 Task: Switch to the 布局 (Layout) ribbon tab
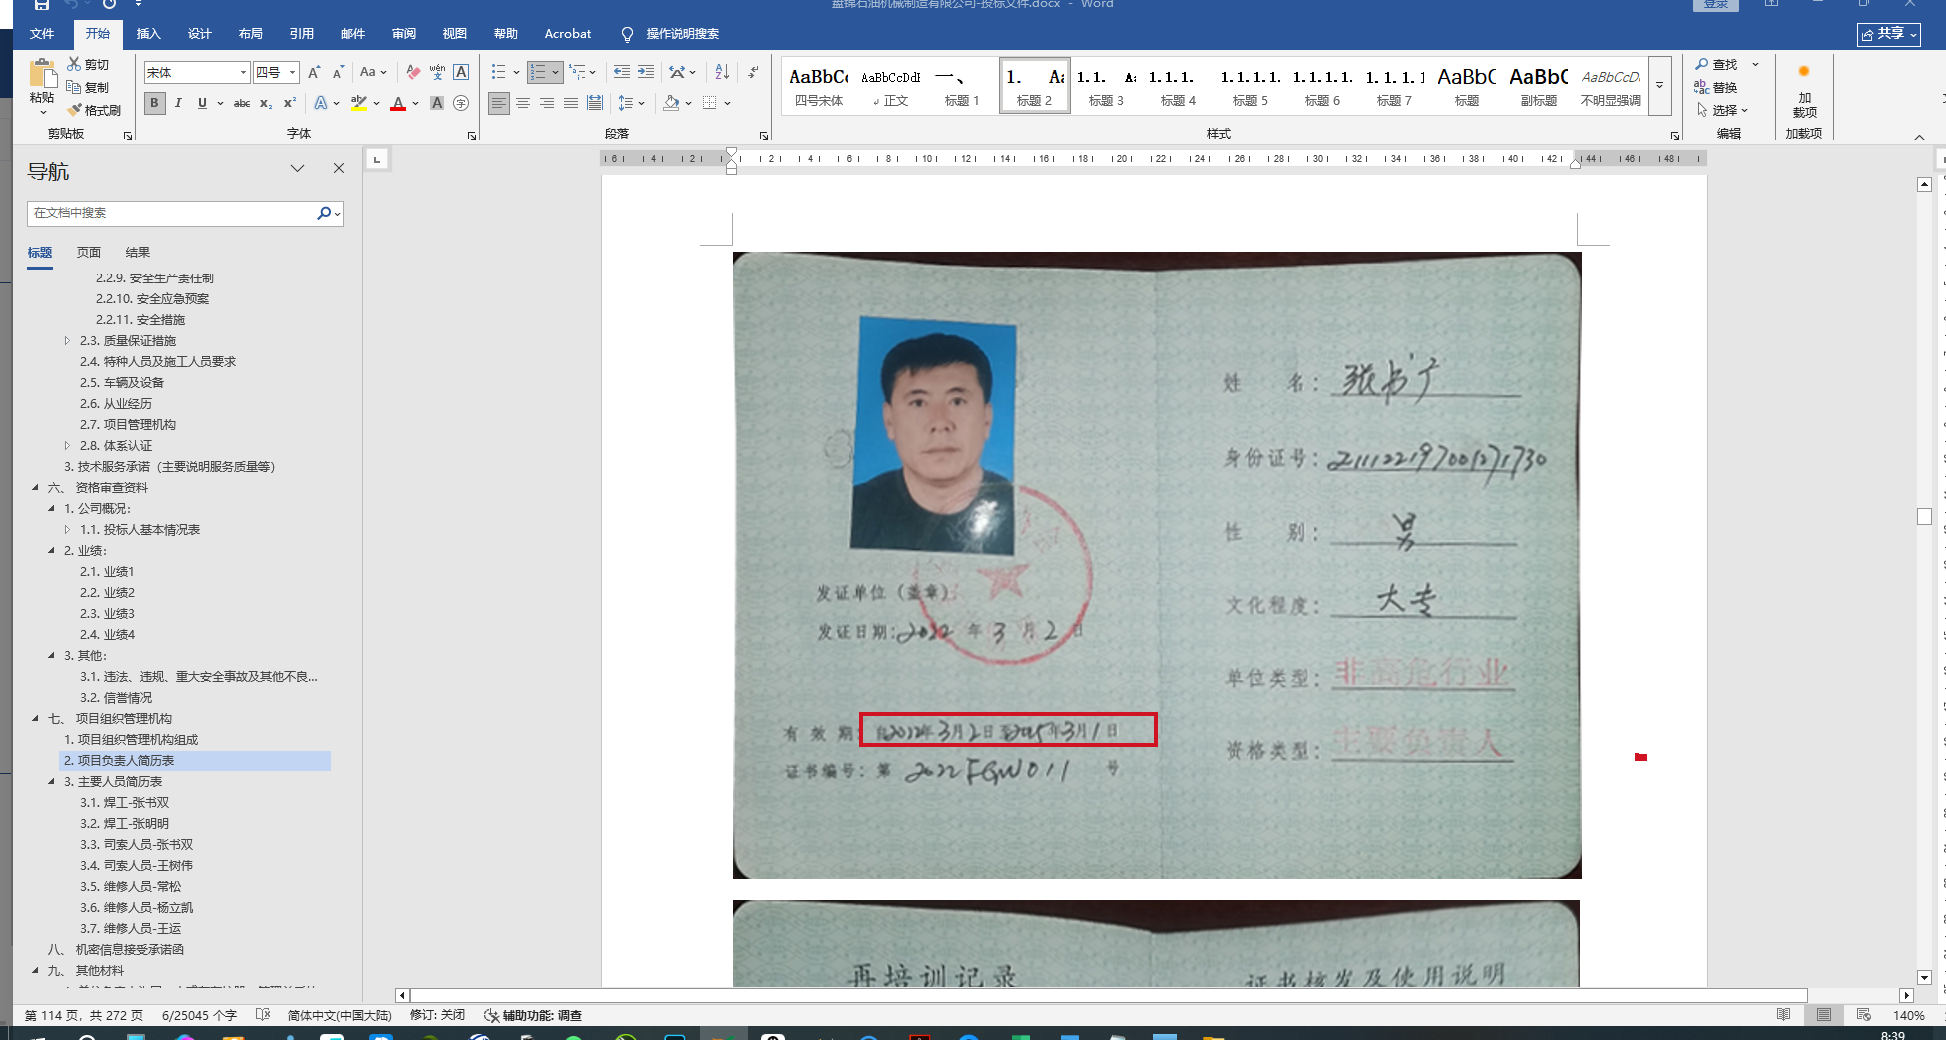[250, 34]
